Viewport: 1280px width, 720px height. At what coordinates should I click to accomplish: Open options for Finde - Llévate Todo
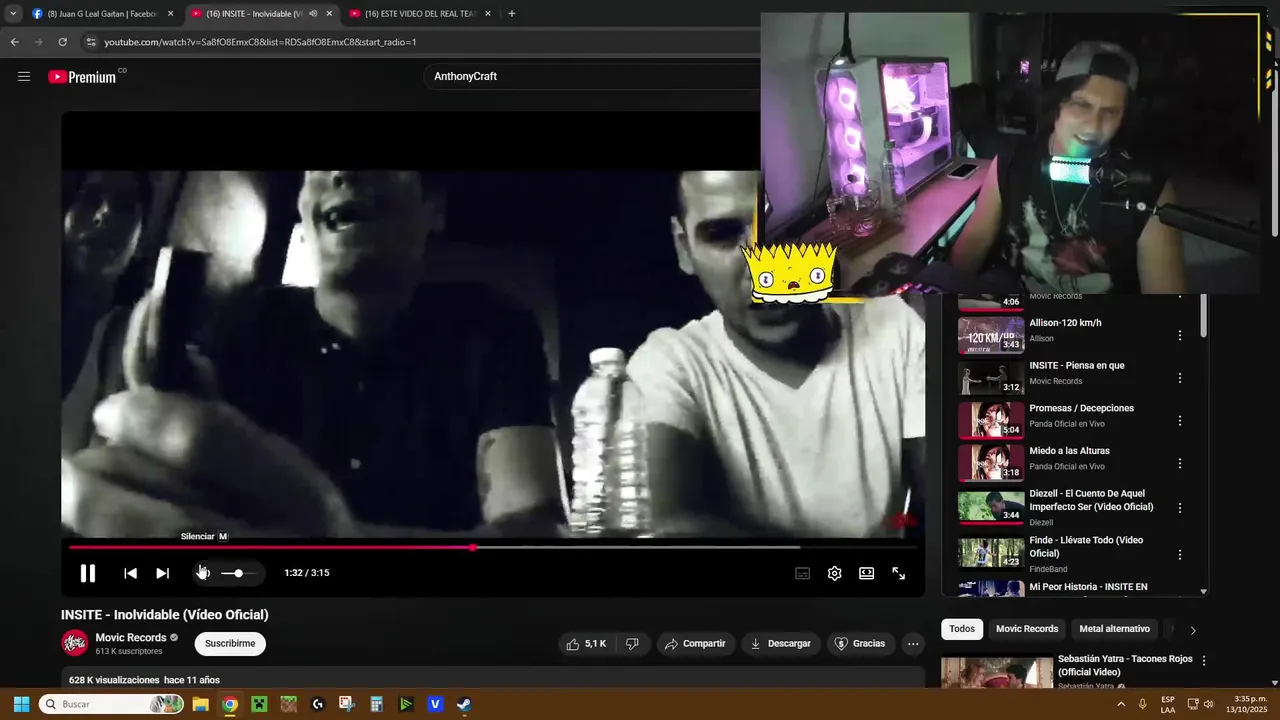(1180, 555)
